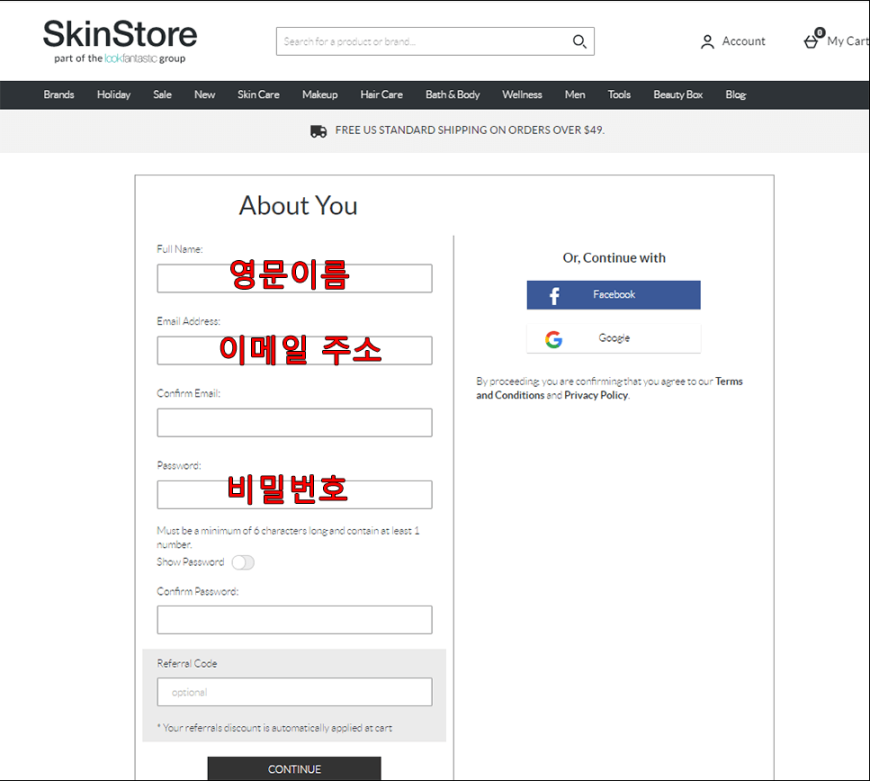Open the Tools menu
870x781 pixels.
coord(619,95)
